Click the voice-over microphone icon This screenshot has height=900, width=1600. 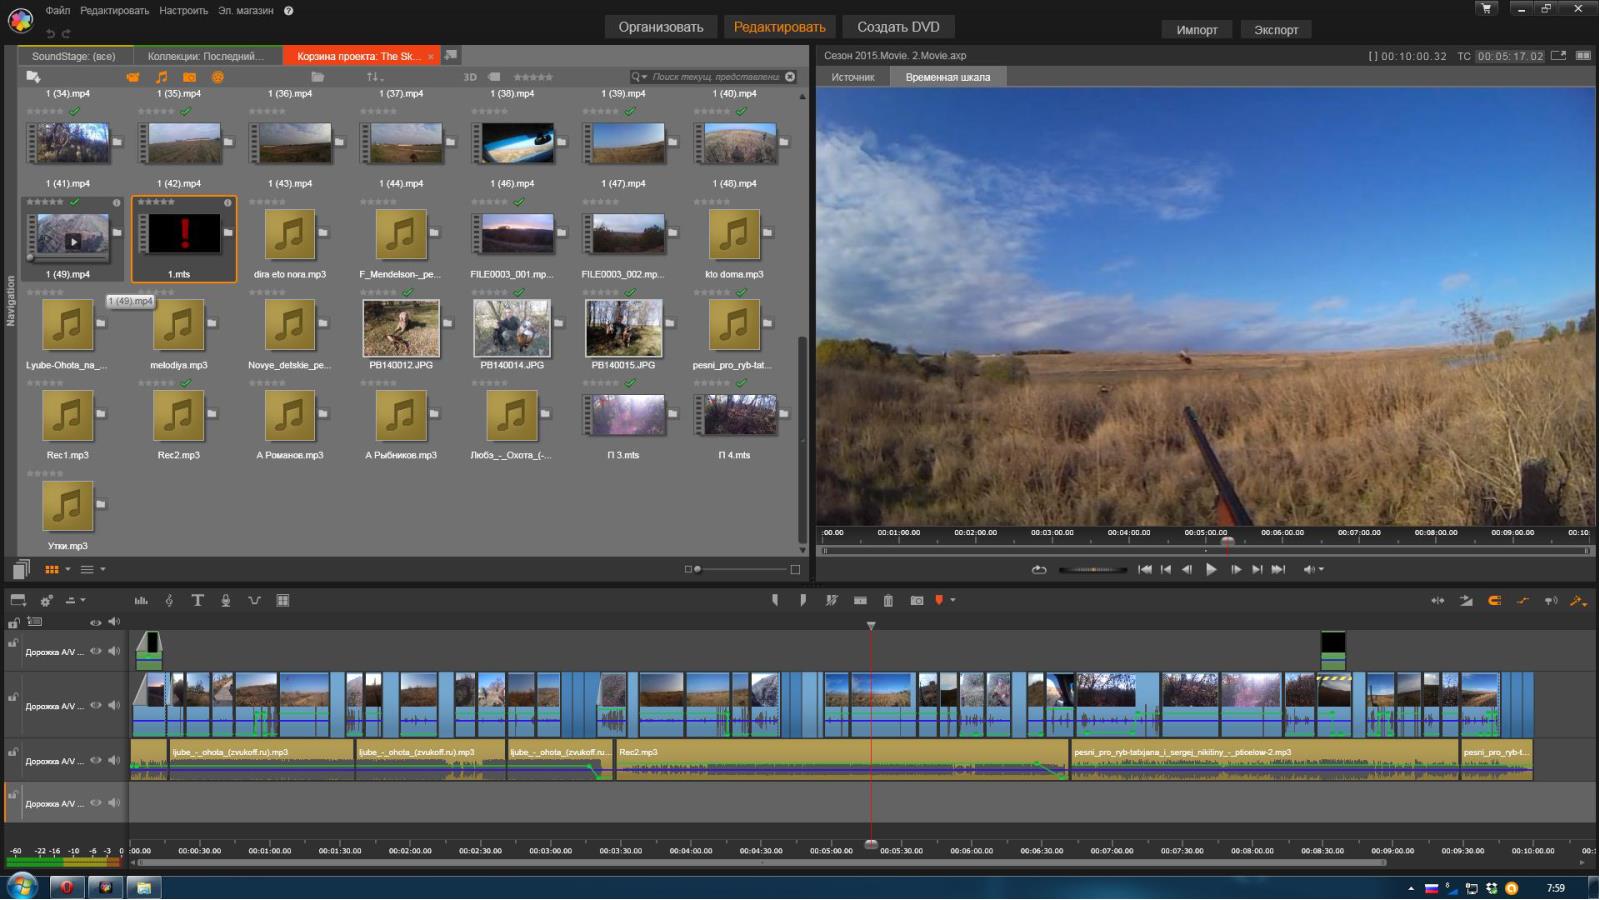click(x=226, y=600)
